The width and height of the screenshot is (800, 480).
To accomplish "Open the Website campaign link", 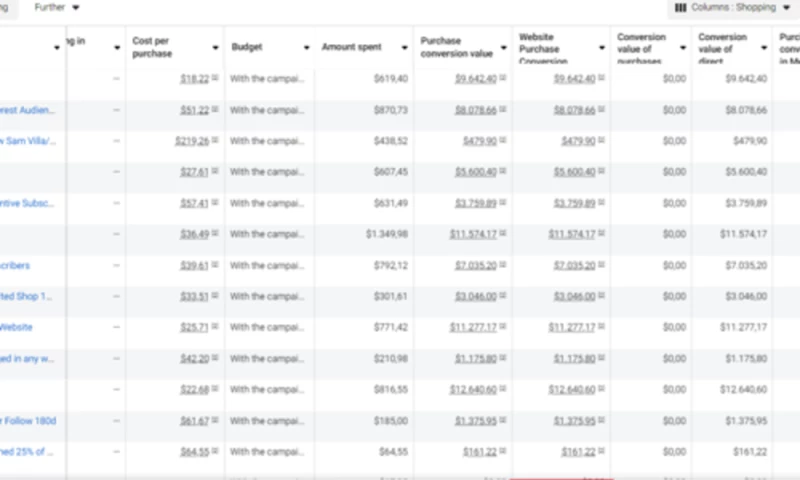I will tap(16, 327).
